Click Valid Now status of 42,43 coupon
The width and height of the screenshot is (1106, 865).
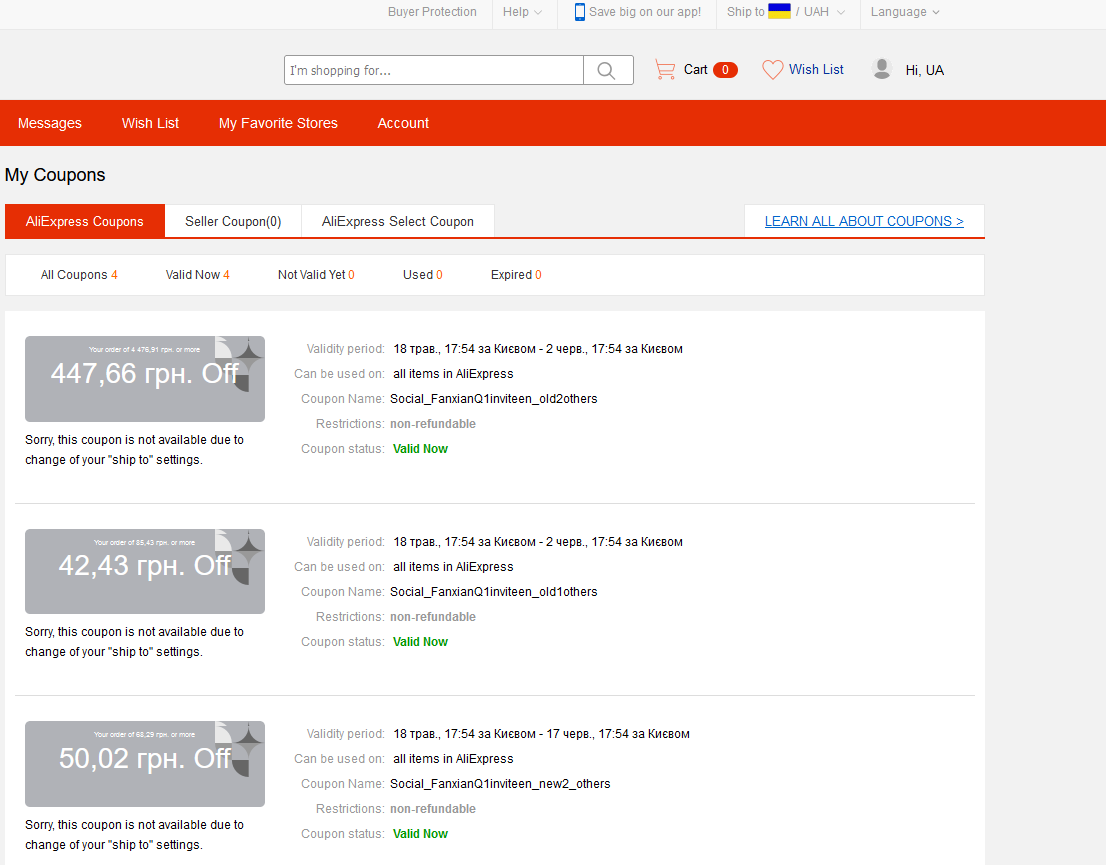pyautogui.click(x=420, y=641)
